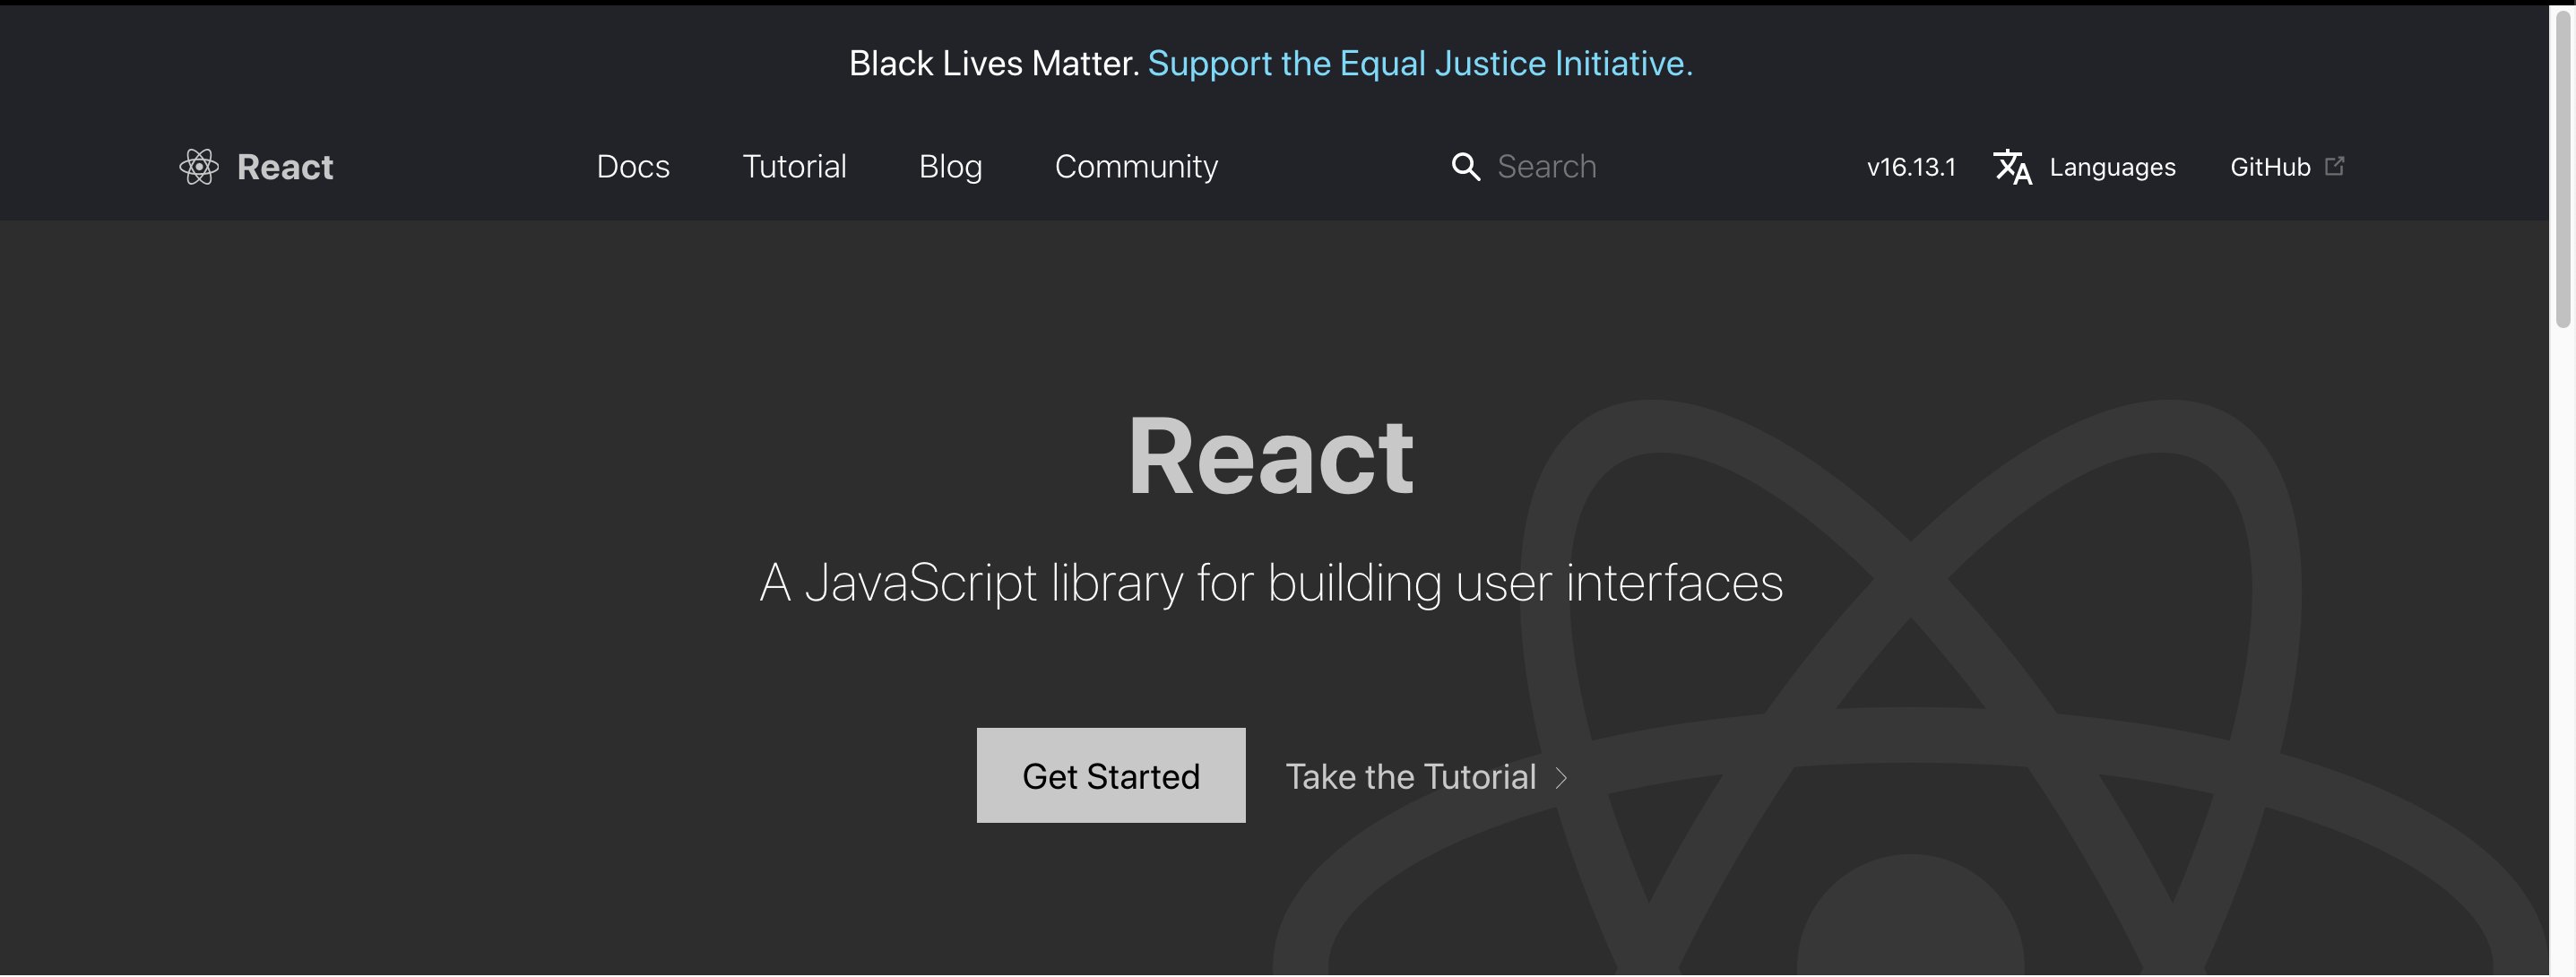This screenshot has height=977, width=2576.
Task: Open the Community nav item
Action: click(x=1136, y=167)
